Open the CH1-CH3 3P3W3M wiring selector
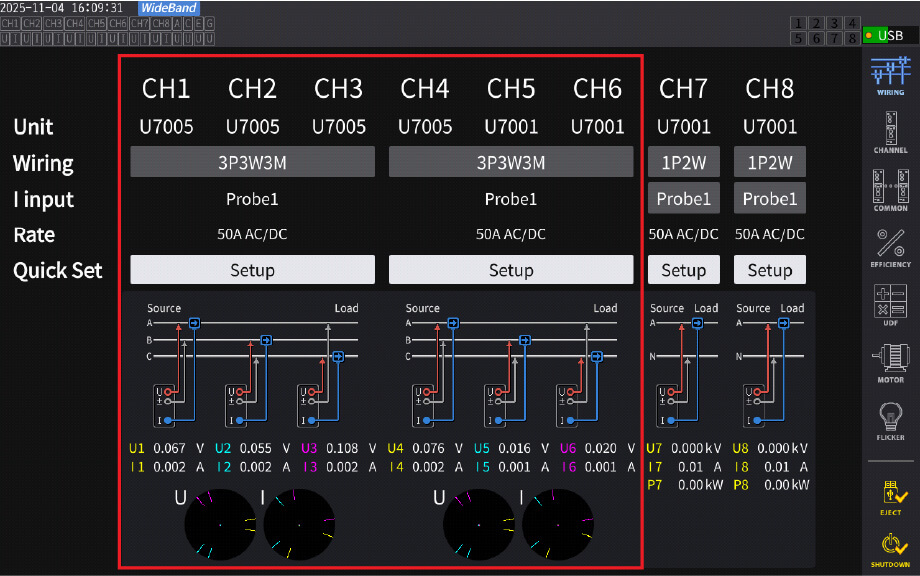Screen dimensions: 920x576 [252, 162]
